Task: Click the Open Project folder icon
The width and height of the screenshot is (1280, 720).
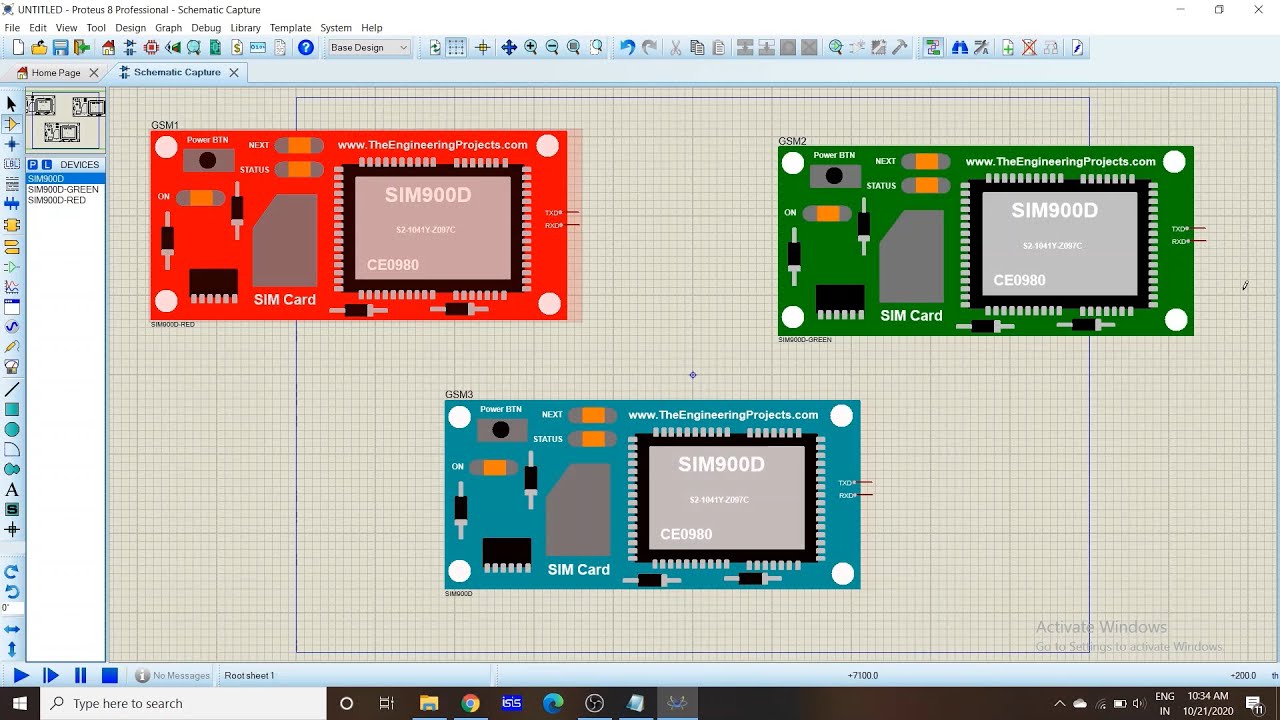Action: (x=39, y=48)
